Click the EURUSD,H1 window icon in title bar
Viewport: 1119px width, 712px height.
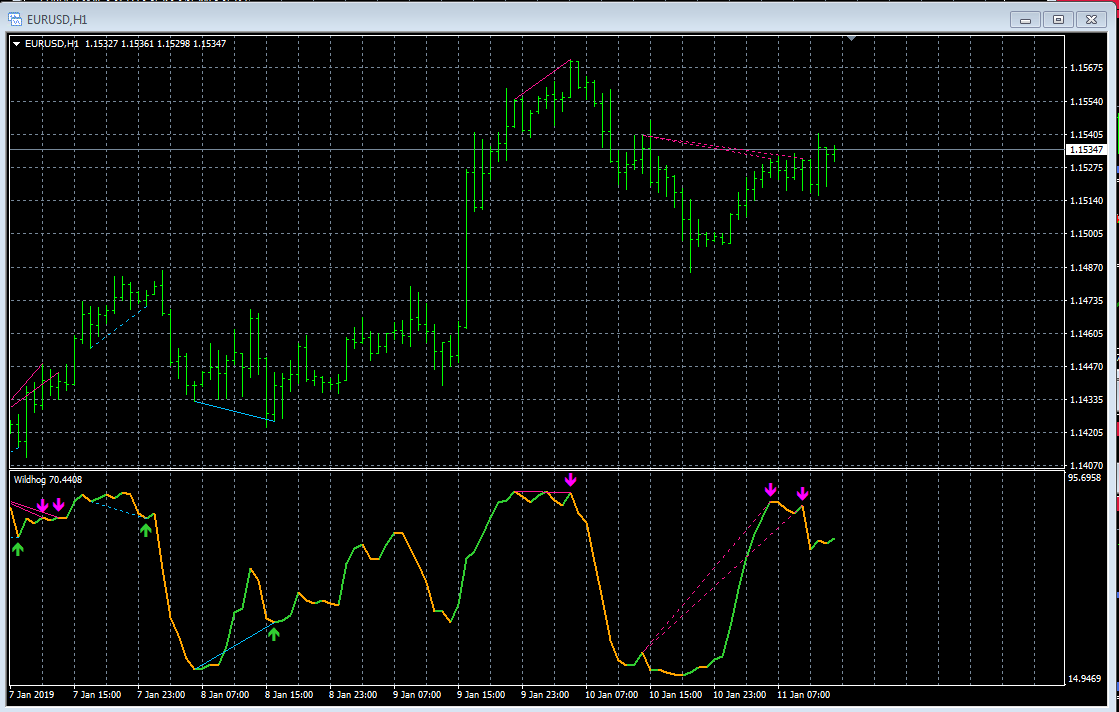14,19
